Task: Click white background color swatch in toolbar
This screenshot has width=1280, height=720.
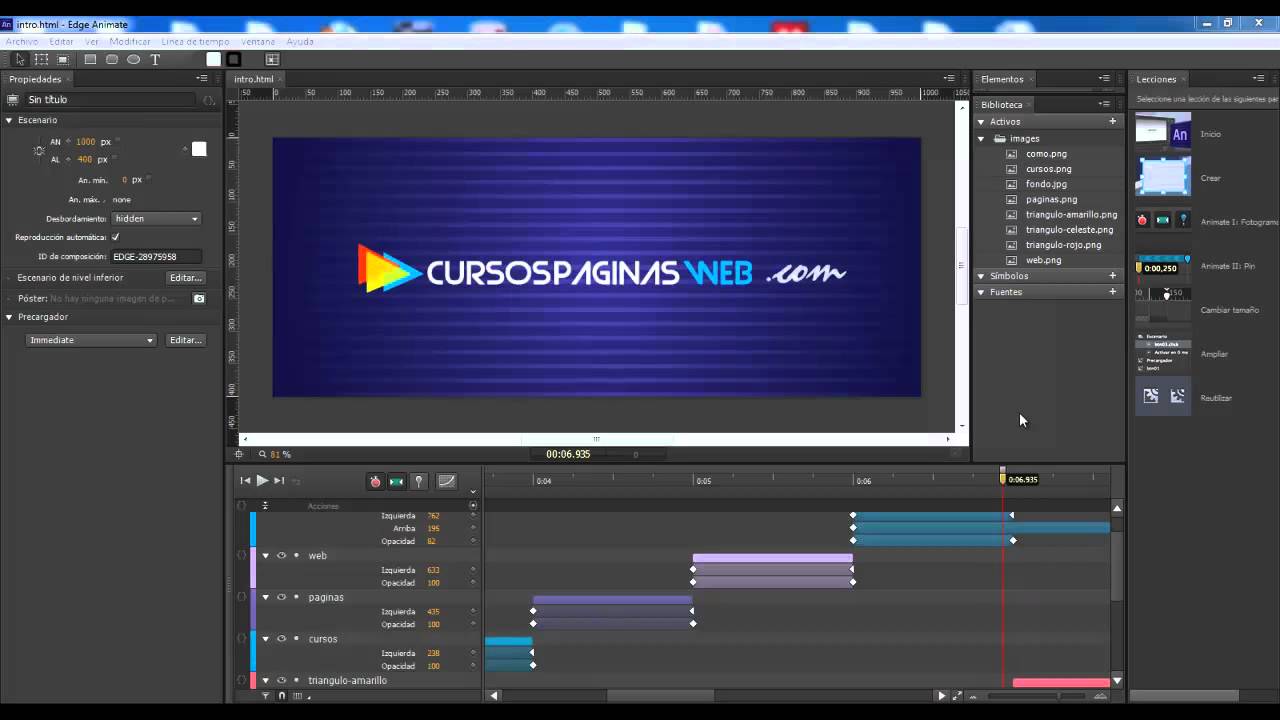Action: point(213,60)
